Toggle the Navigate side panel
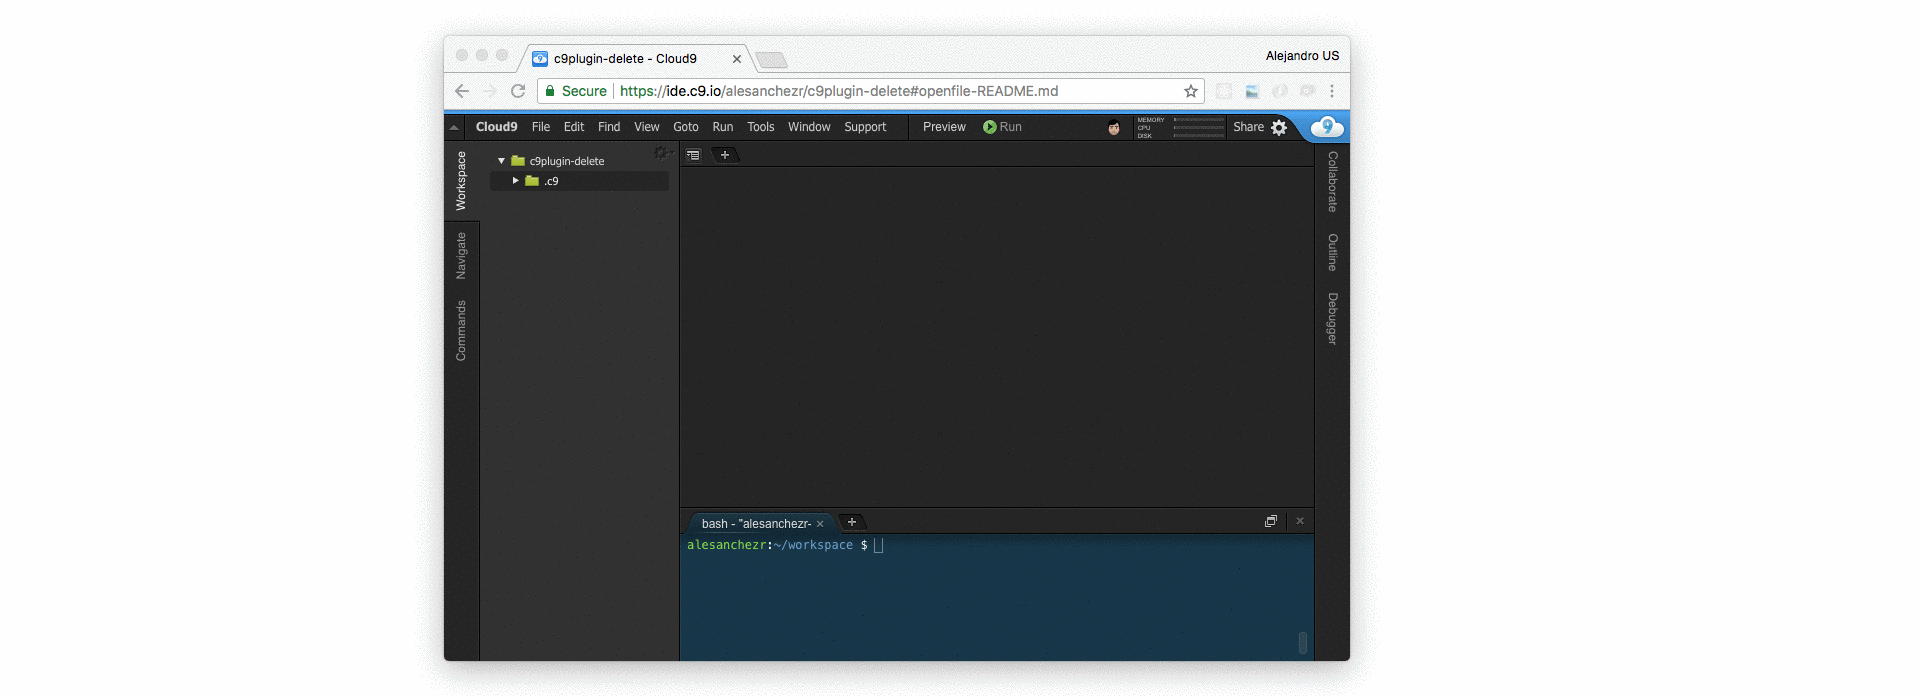This screenshot has width=1918, height=696. (461, 255)
